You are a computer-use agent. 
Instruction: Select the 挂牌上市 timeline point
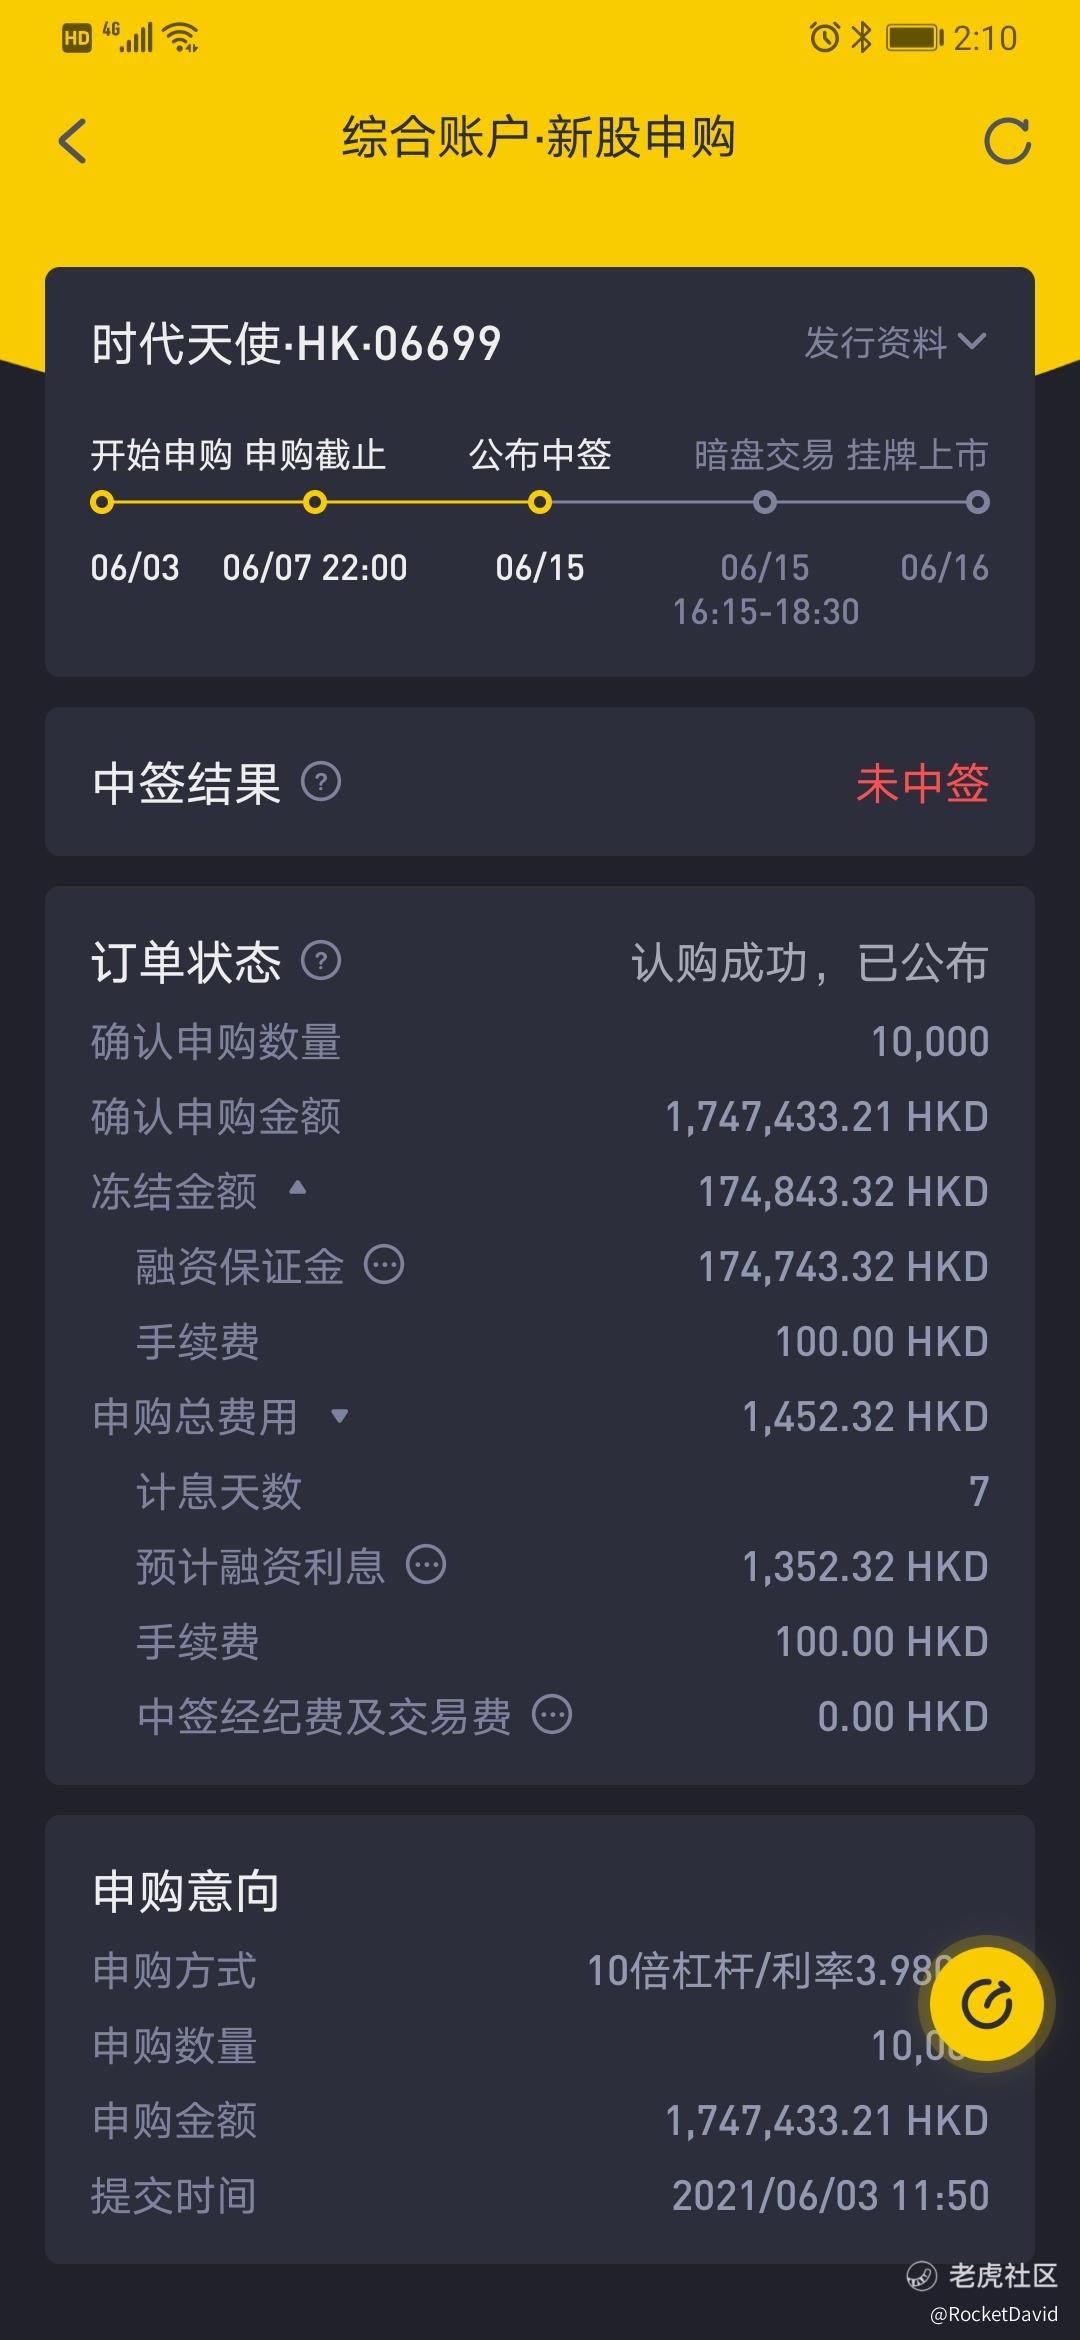979,502
